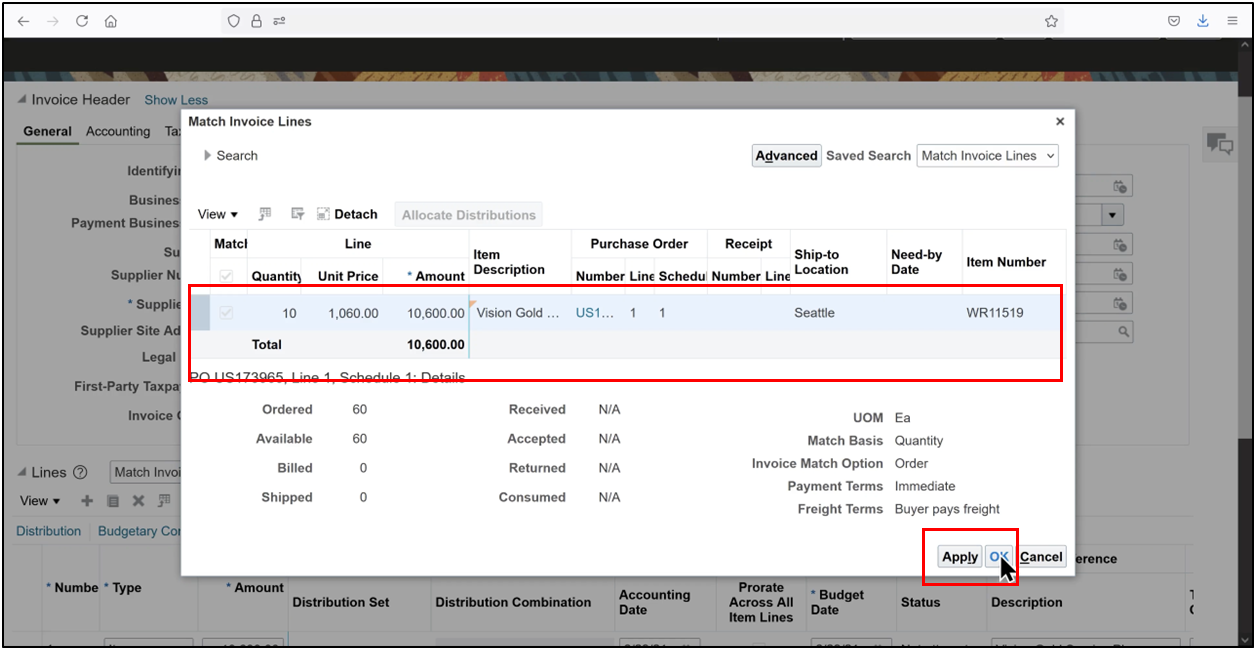
Task: Uncheck the matched invoice line row checkbox
Action: pyautogui.click(x=226, y=311)
